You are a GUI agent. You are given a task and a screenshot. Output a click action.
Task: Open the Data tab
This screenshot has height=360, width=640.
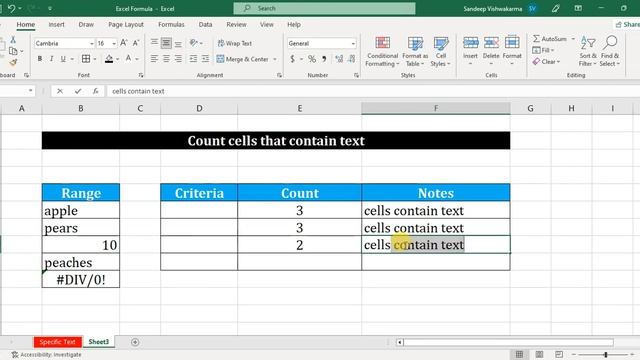tap(205, 24)
